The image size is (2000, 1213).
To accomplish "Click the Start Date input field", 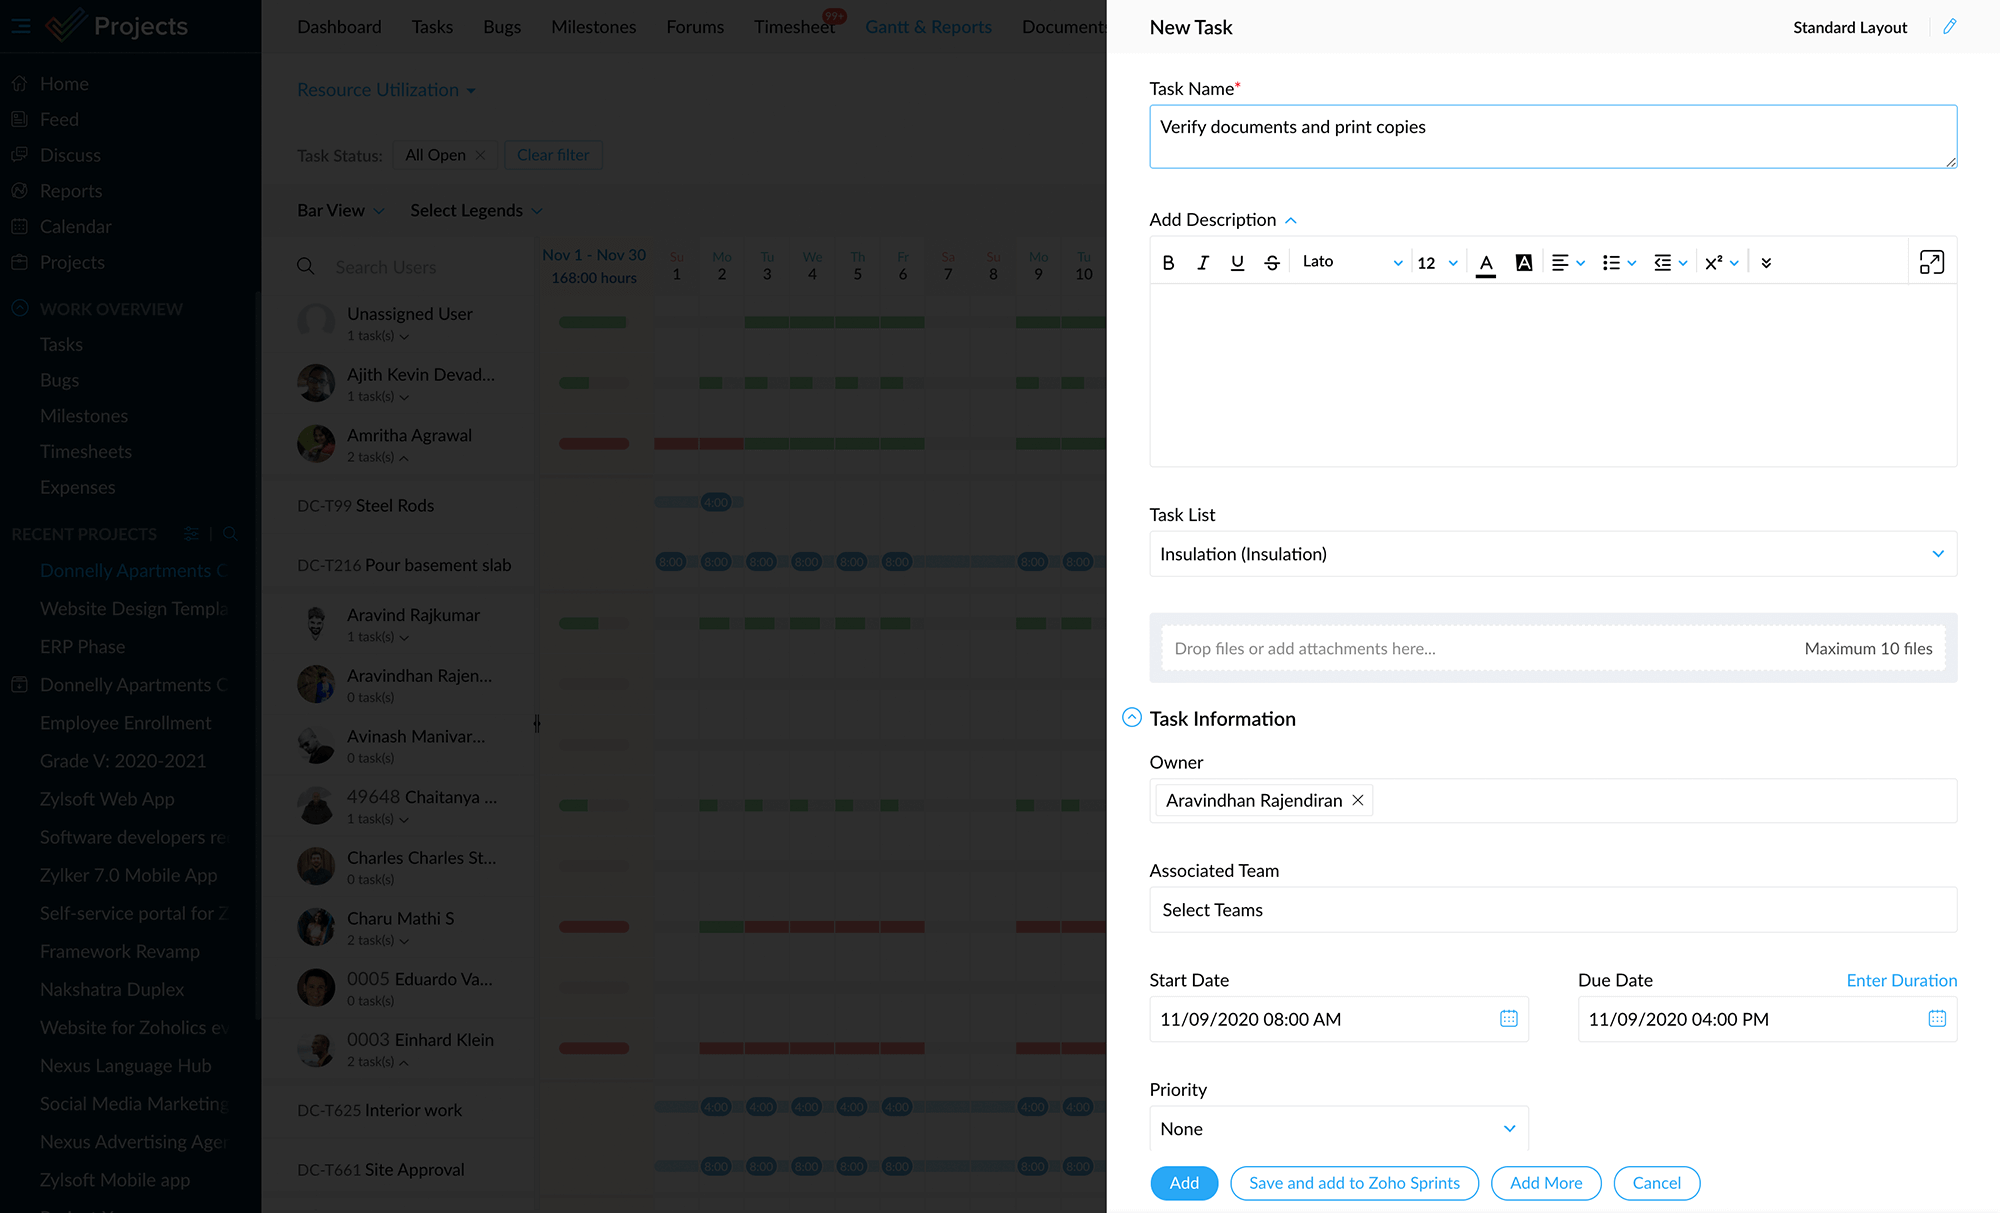I will pyautogui.click(x=1339, y=1019).
